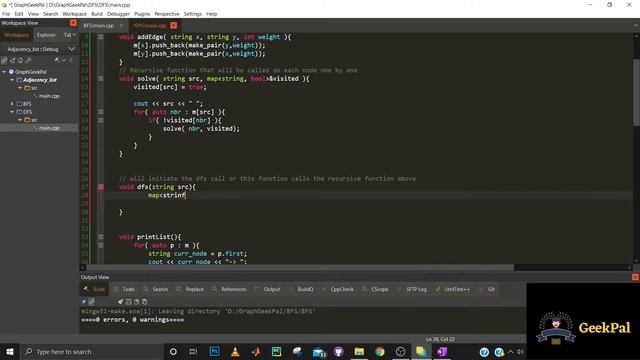Select the BuildQ tab in Output View
The image size is (640, 360).
click(x=301, y=289)
